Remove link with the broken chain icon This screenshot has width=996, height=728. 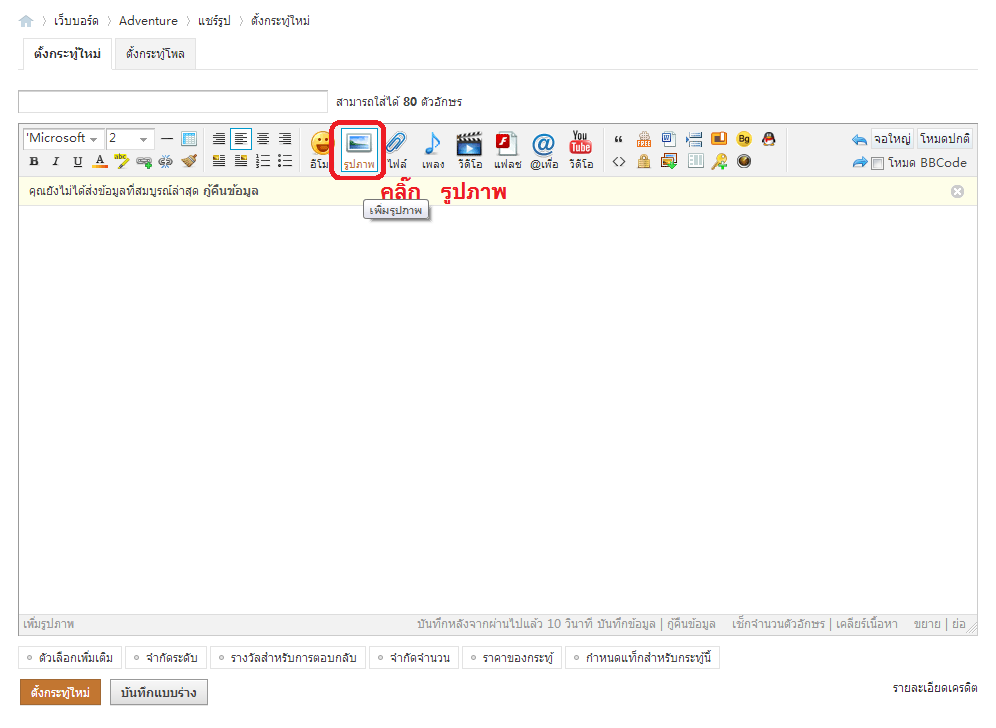pyautogui.click(x=166, y=161)
